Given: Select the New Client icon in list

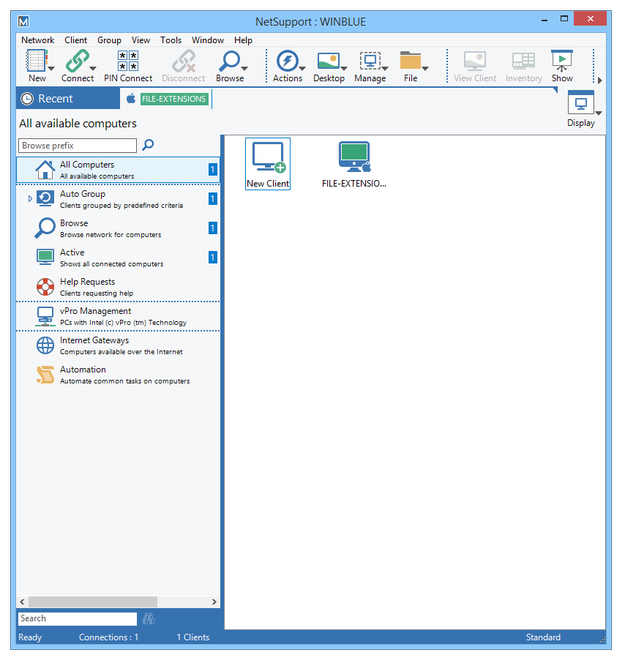Looking at the screenshot, I should pos(268,164).
